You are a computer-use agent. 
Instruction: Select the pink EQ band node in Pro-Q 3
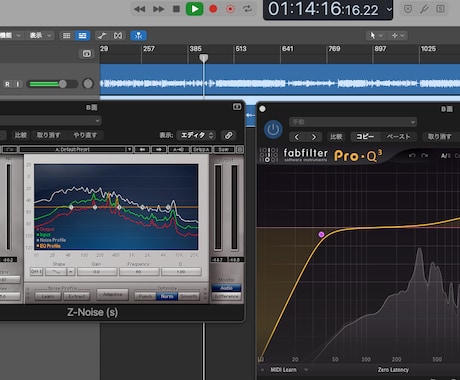(x=321, y=235)
